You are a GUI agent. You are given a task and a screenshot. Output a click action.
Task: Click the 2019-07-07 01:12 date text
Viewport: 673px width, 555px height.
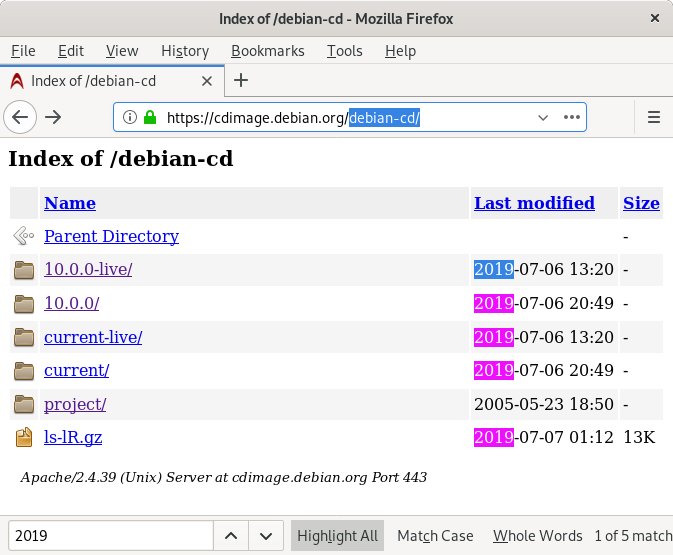click(x=544, y=437)
